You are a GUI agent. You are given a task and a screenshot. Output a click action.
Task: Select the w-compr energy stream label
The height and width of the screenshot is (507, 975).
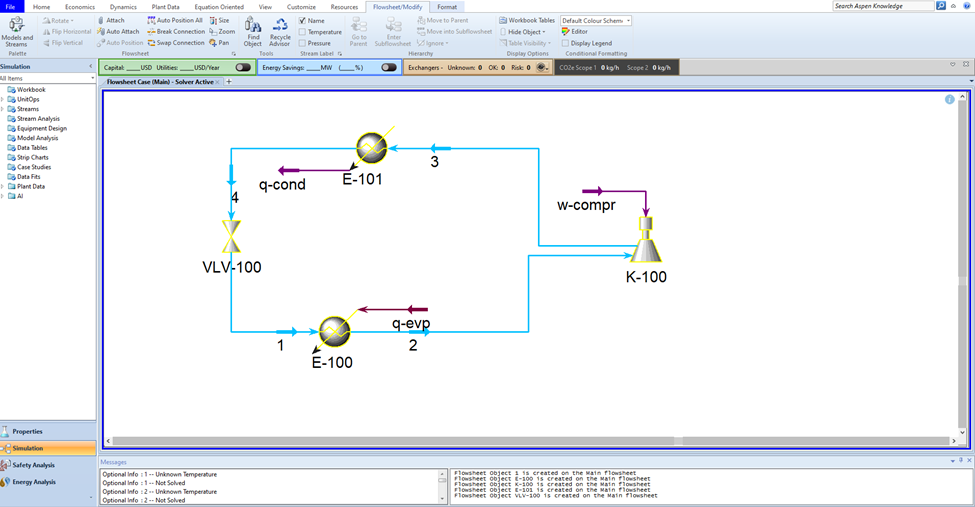(586, 205)
